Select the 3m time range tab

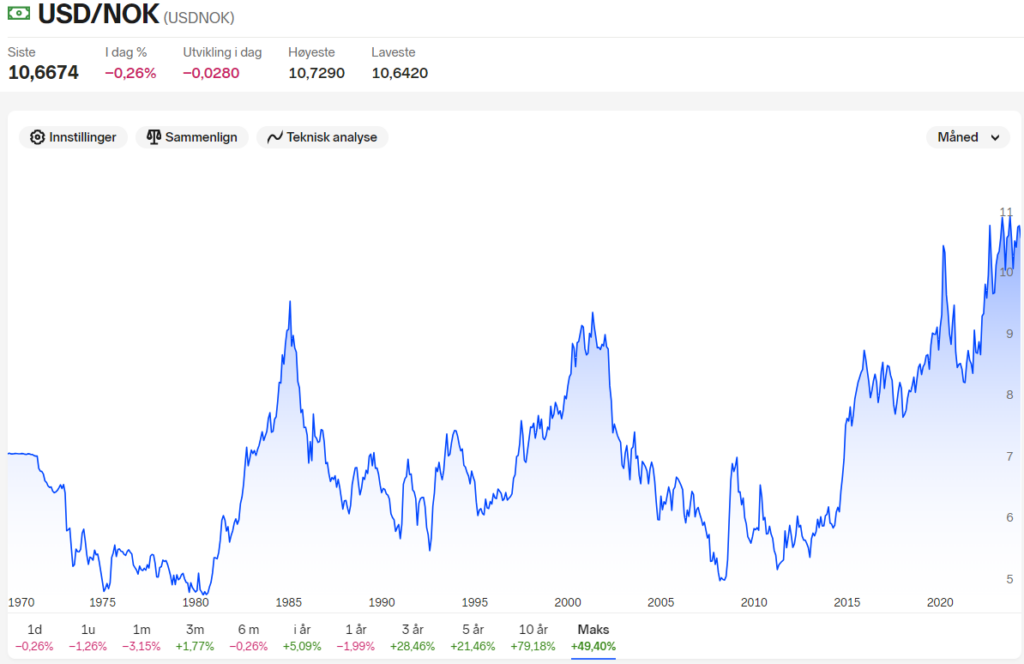pyautogui.click(x=195, y=637)
